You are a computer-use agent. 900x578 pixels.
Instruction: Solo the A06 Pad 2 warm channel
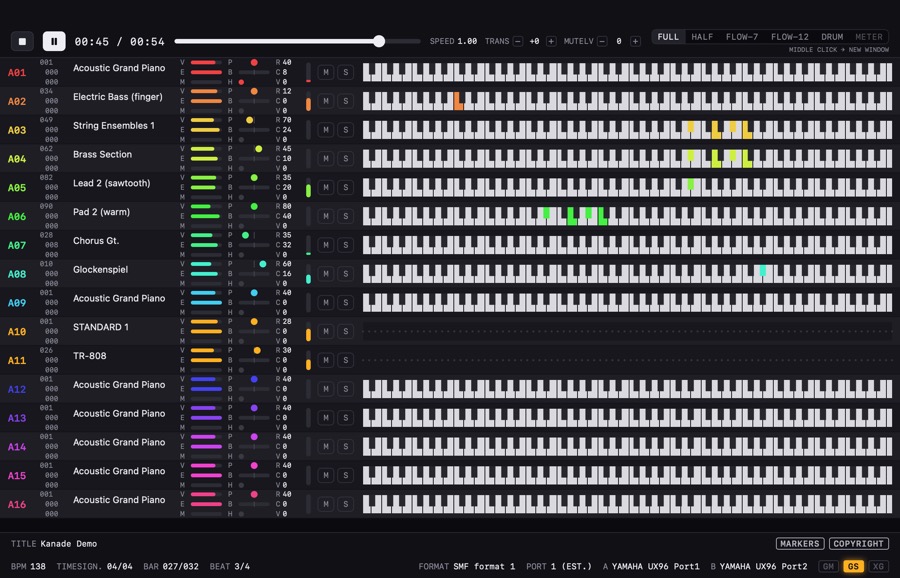pyautogui.click(x=346, y=216)
